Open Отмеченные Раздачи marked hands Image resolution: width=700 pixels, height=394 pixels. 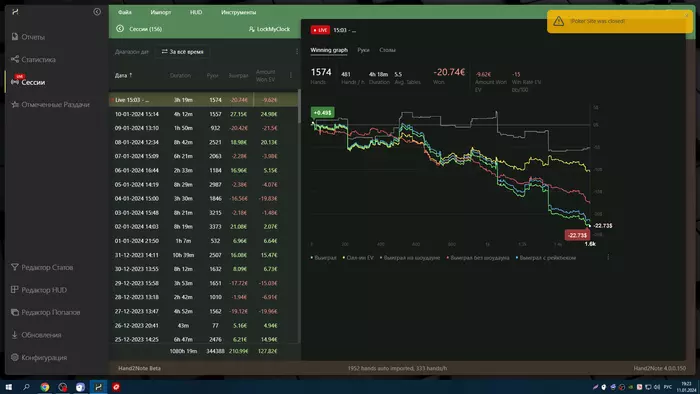click(50, 104)
